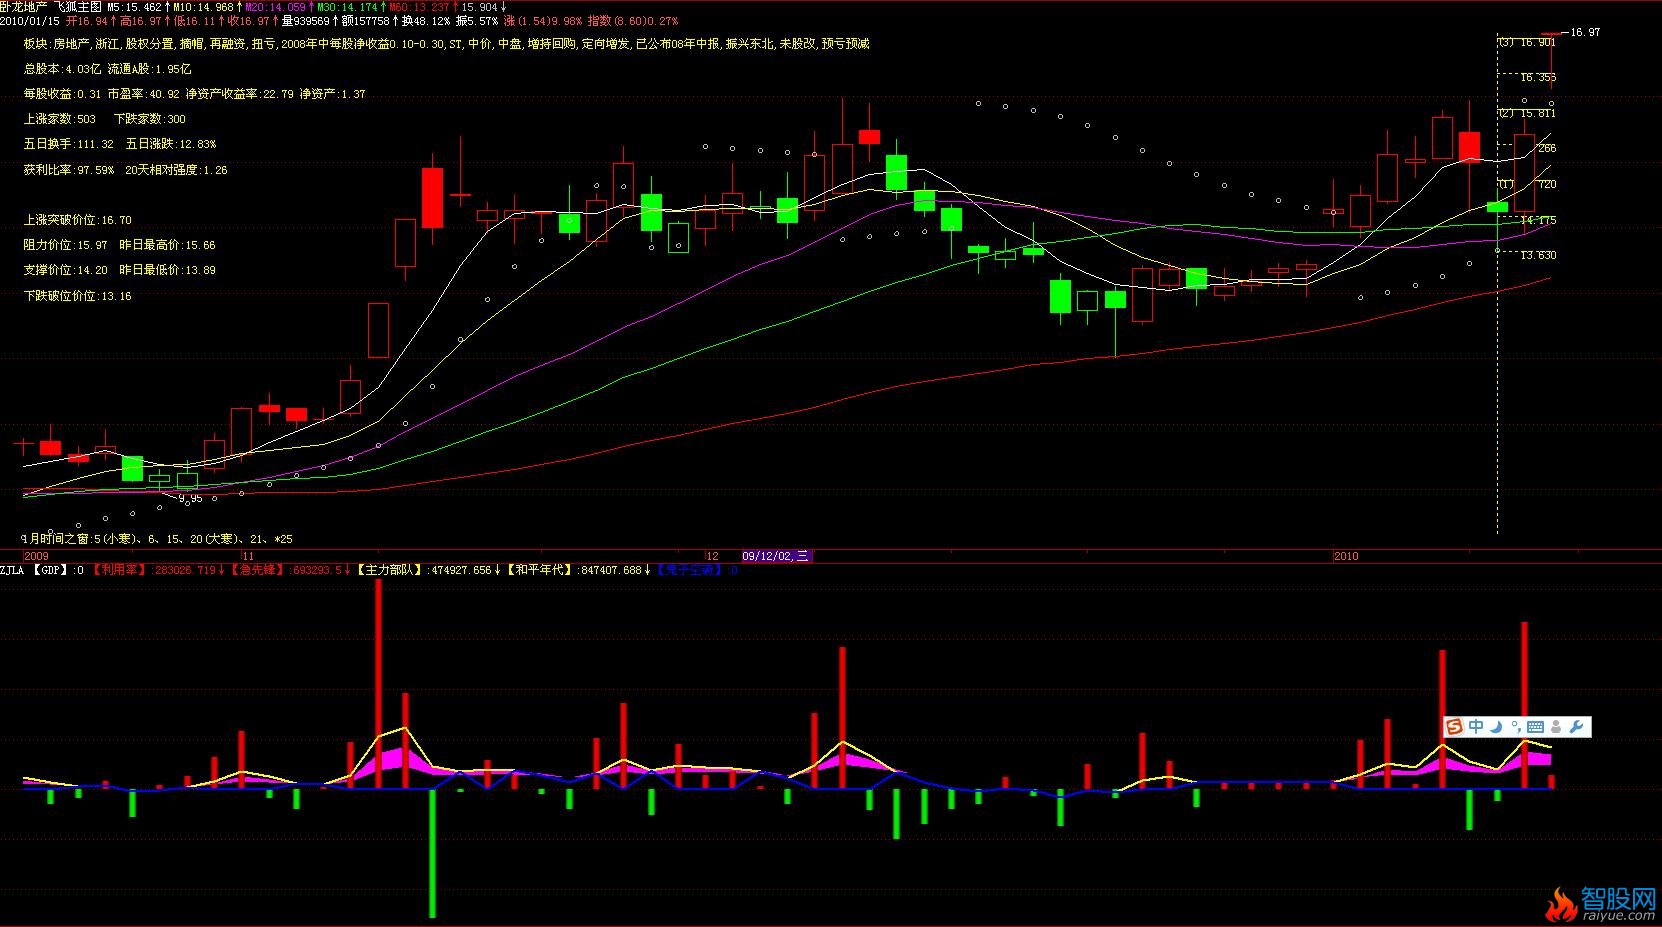
Task: Click the 智股网 flame logo watermark
Action: tap(1602, 902)
